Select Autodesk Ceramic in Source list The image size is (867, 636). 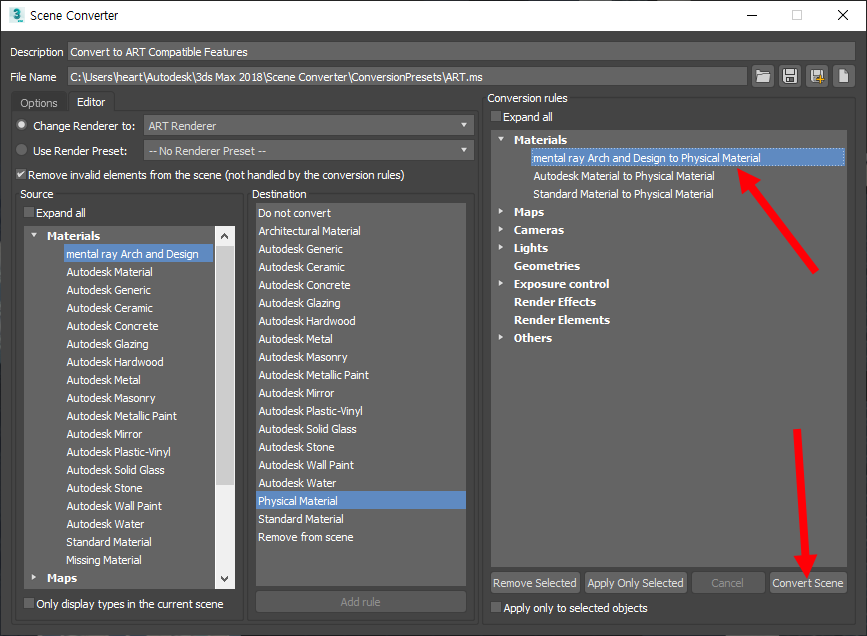pos(109,307)
